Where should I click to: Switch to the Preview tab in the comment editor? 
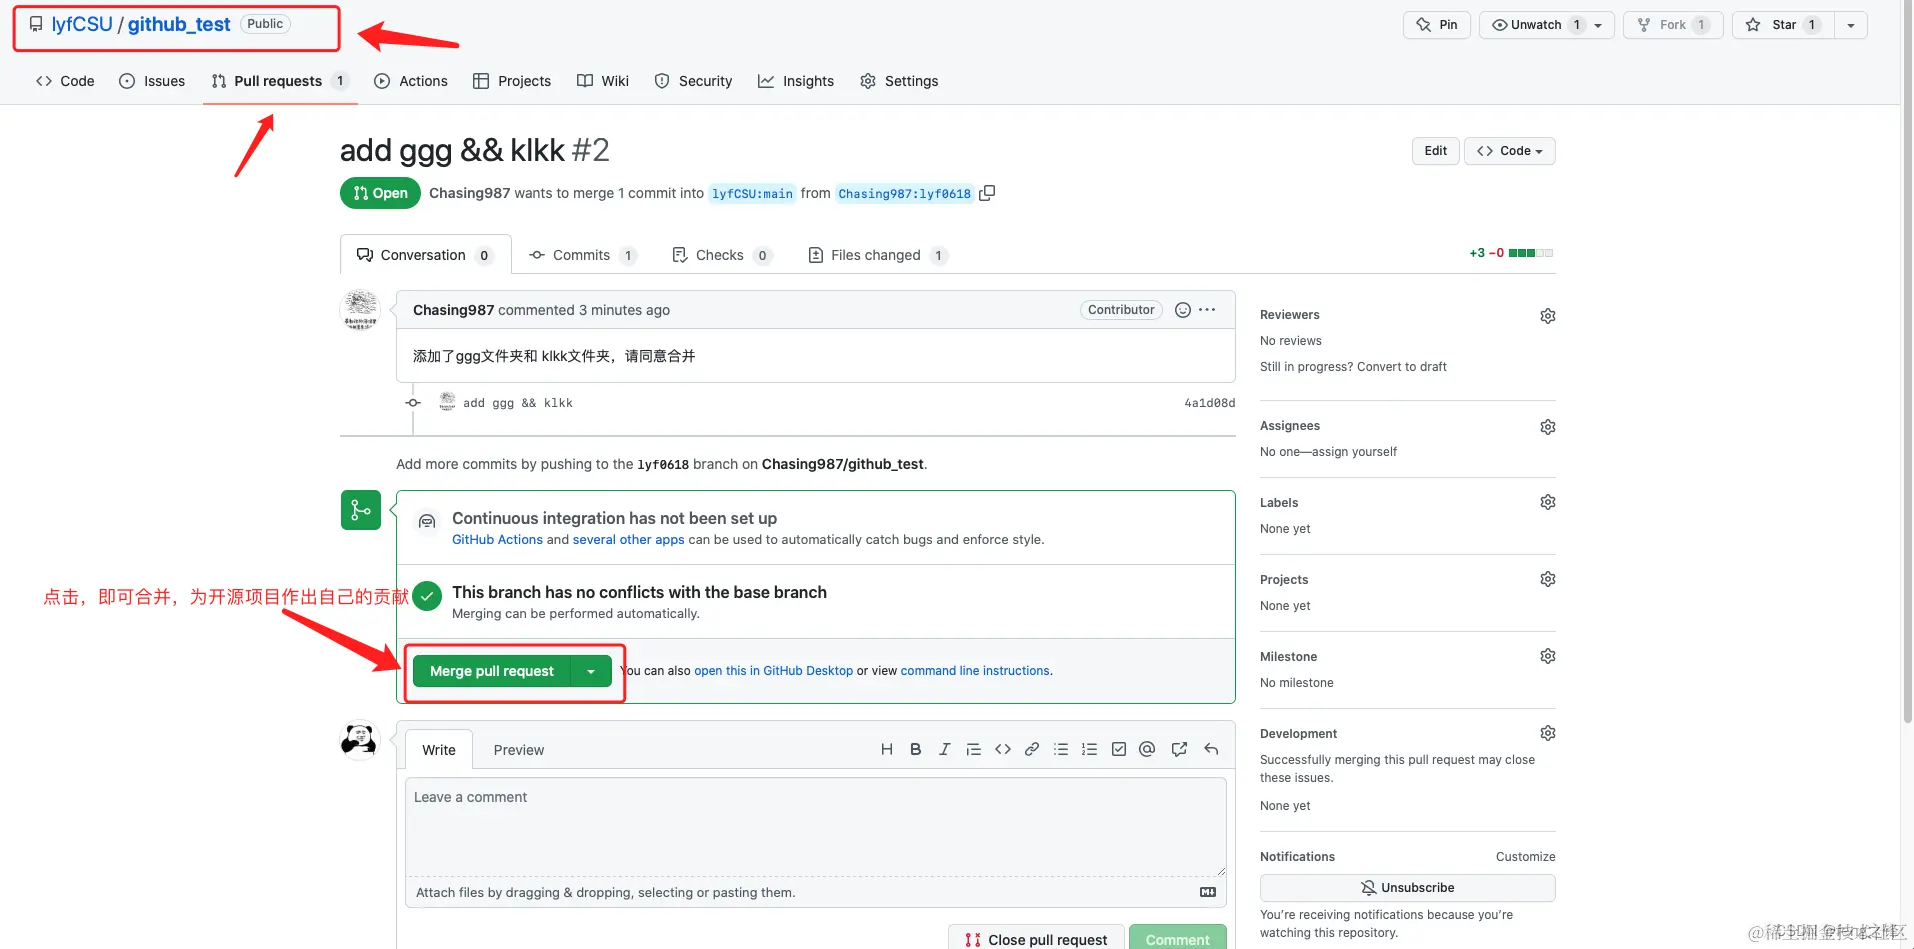(519, 750)
